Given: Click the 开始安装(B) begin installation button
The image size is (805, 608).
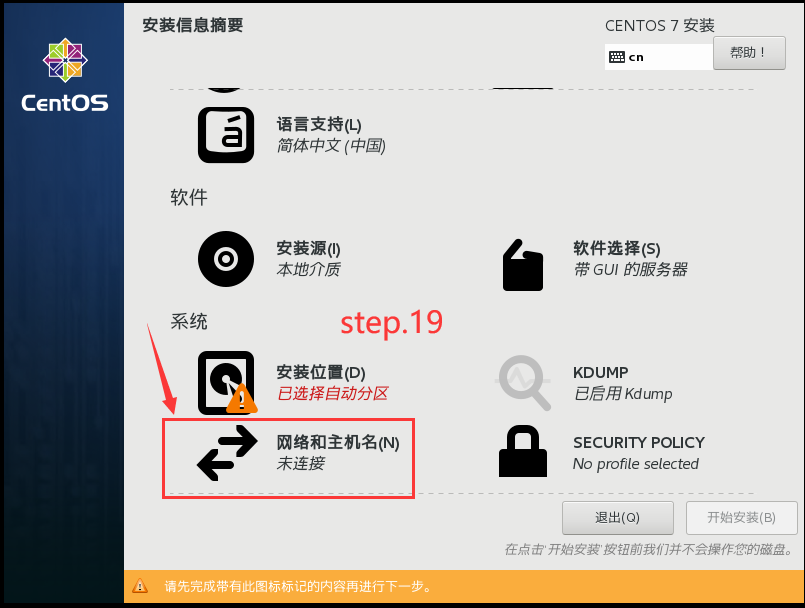Looking at the screenshot, I should pos(741,518).
